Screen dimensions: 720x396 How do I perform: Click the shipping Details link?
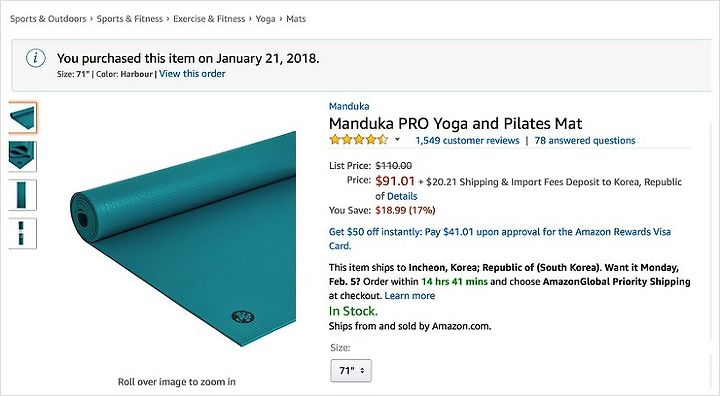point(402,196)
